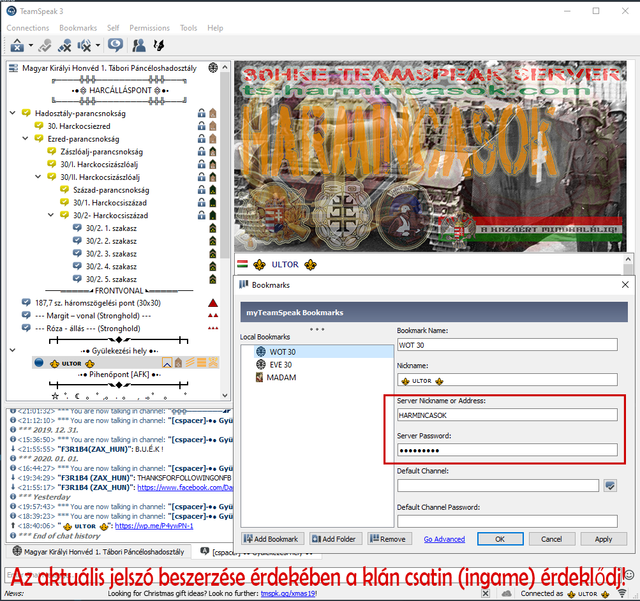Select the ULTOR client in the channel tree
The image size is (640, 601).
72,363
